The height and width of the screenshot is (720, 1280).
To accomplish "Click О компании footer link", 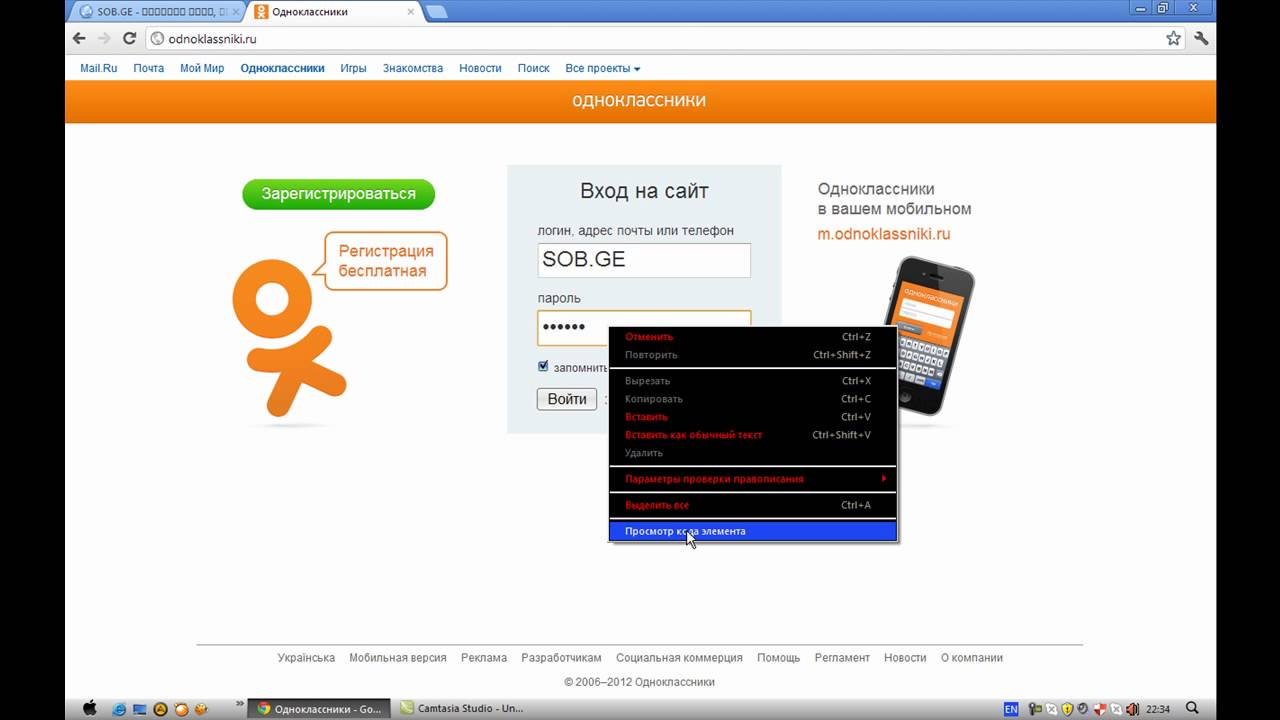I will [972, 658].
